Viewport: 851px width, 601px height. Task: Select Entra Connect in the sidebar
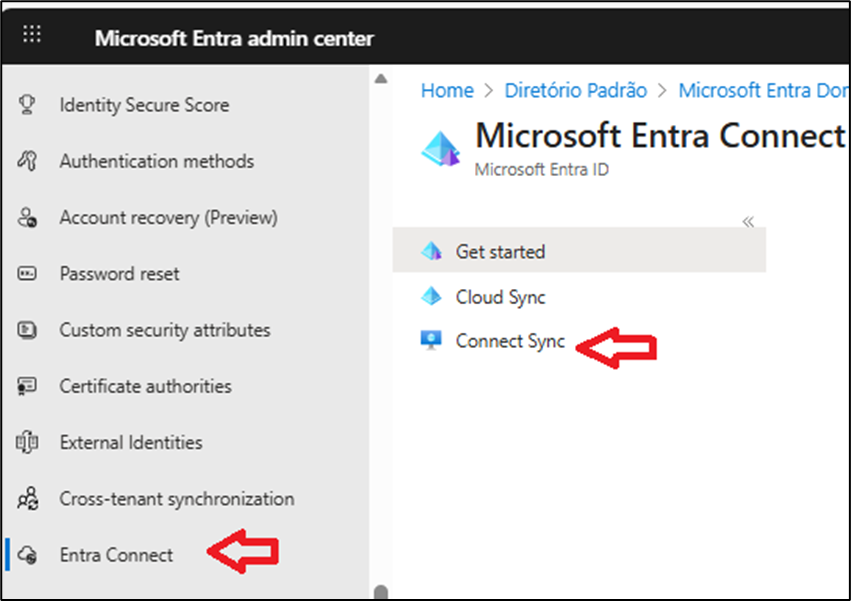pyautogui.click(x=116, y=555)
